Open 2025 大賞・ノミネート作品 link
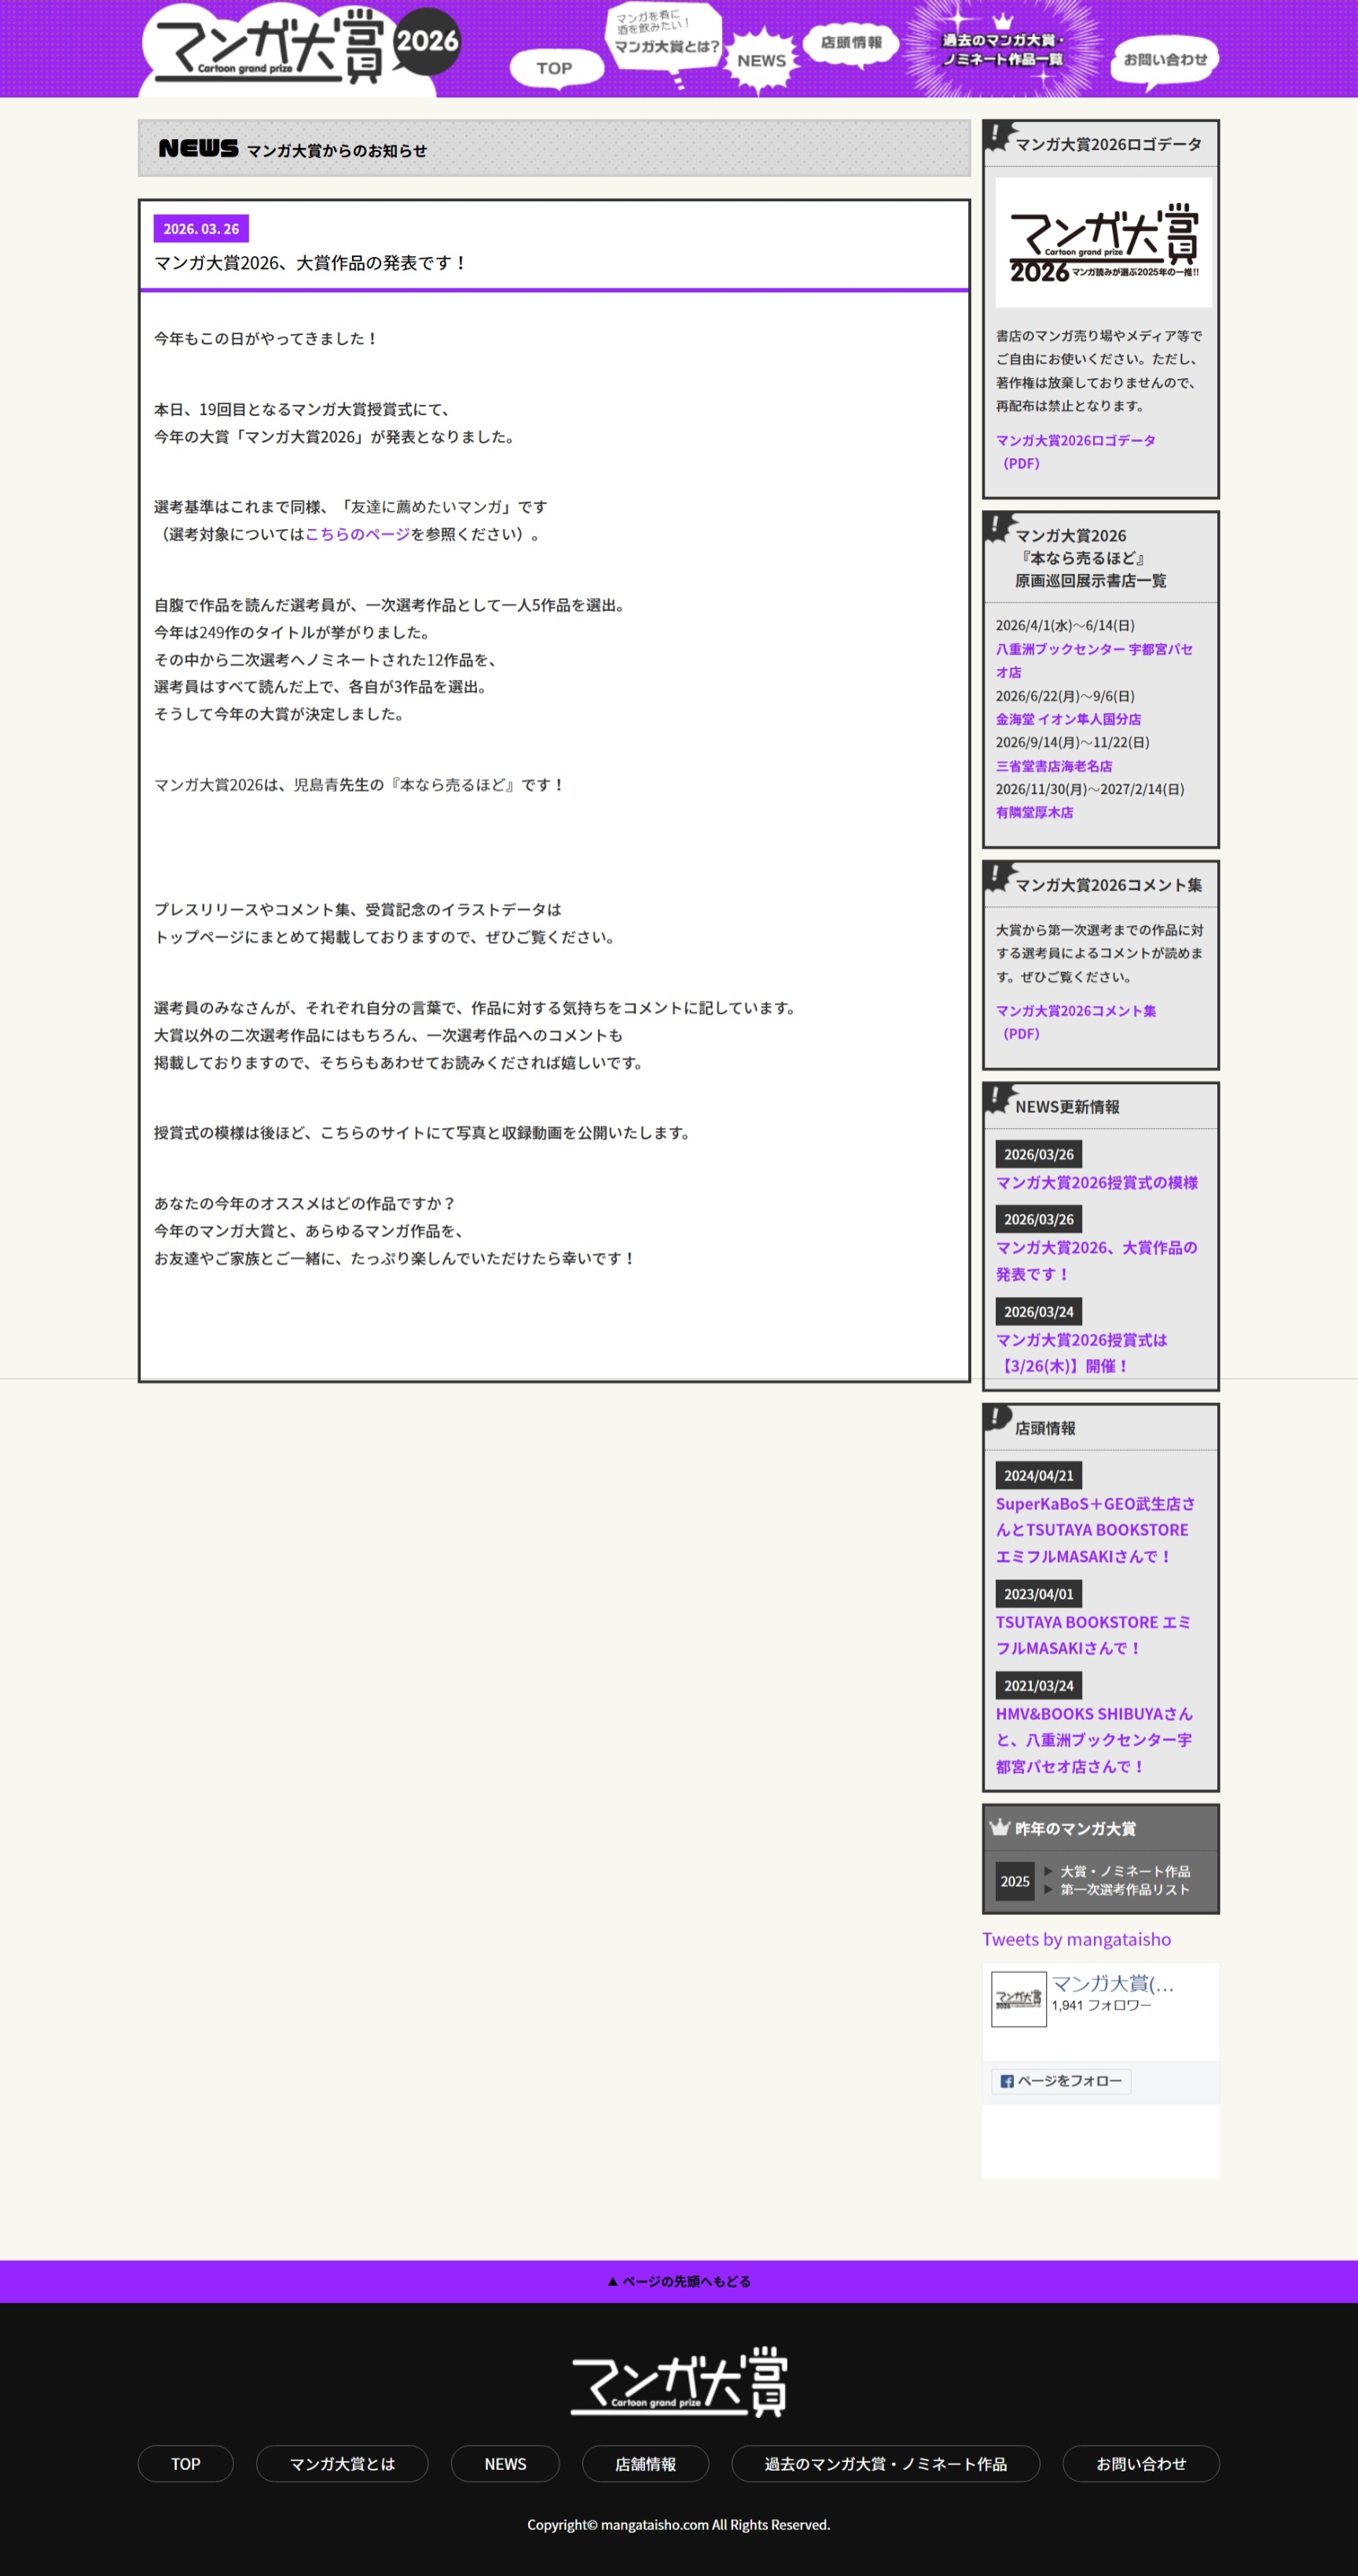1358x2576 pixels. (1124, 1871)
